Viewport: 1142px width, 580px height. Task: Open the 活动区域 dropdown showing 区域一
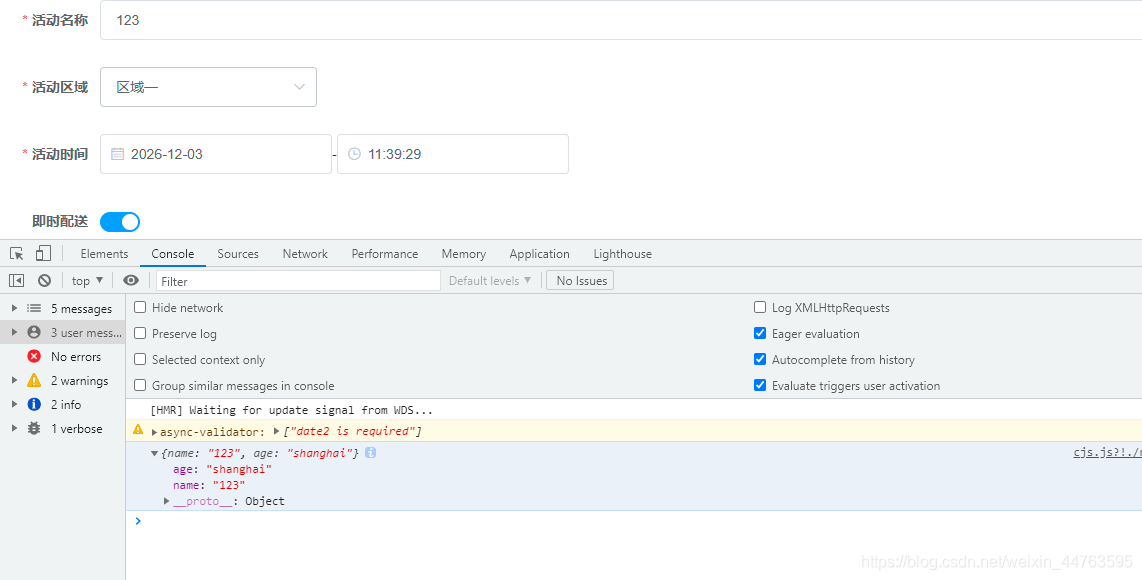tap(208, 87)
